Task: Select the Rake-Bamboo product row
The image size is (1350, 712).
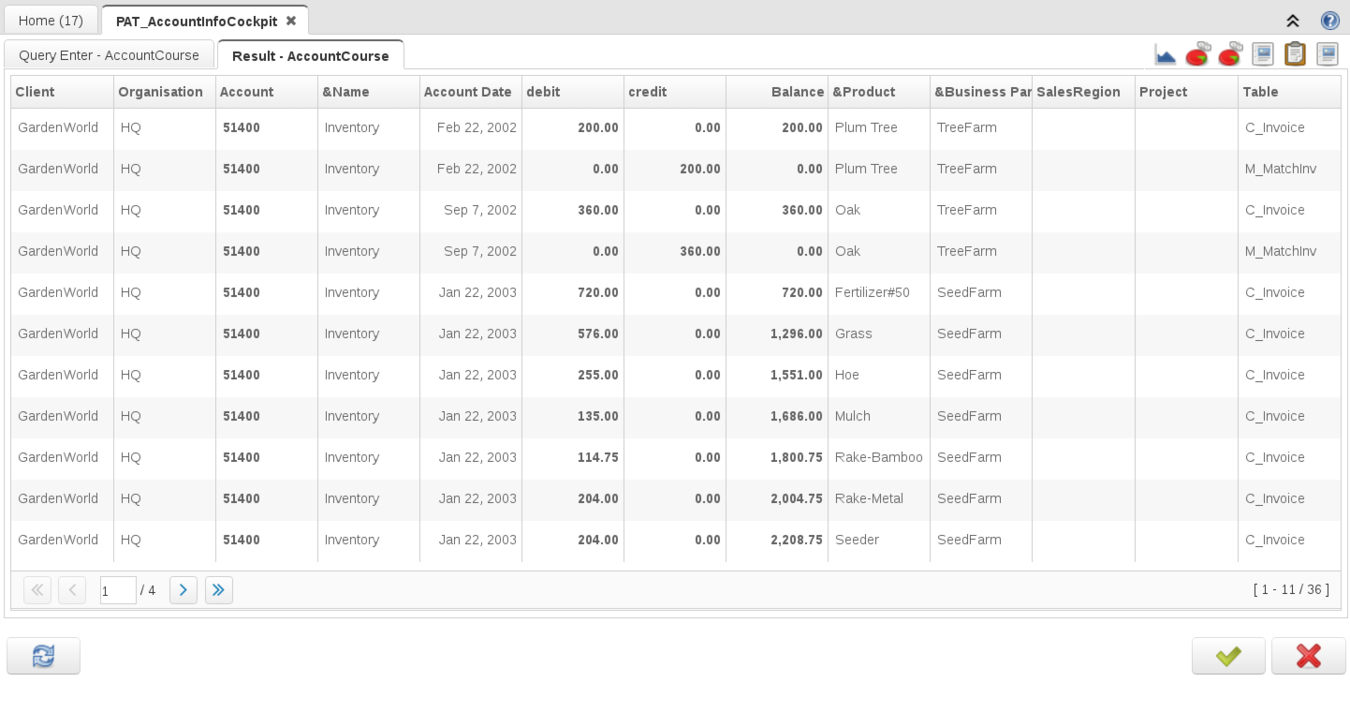Action: [878, 457]
